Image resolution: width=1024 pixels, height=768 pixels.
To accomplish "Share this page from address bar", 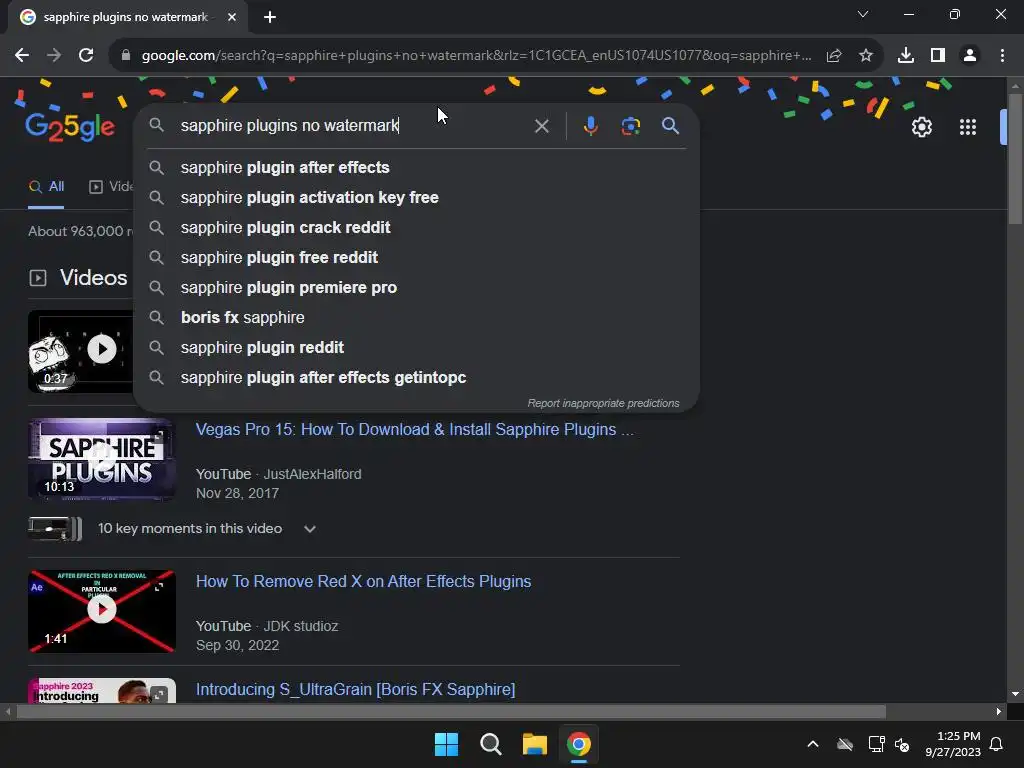I will [834, 56].
